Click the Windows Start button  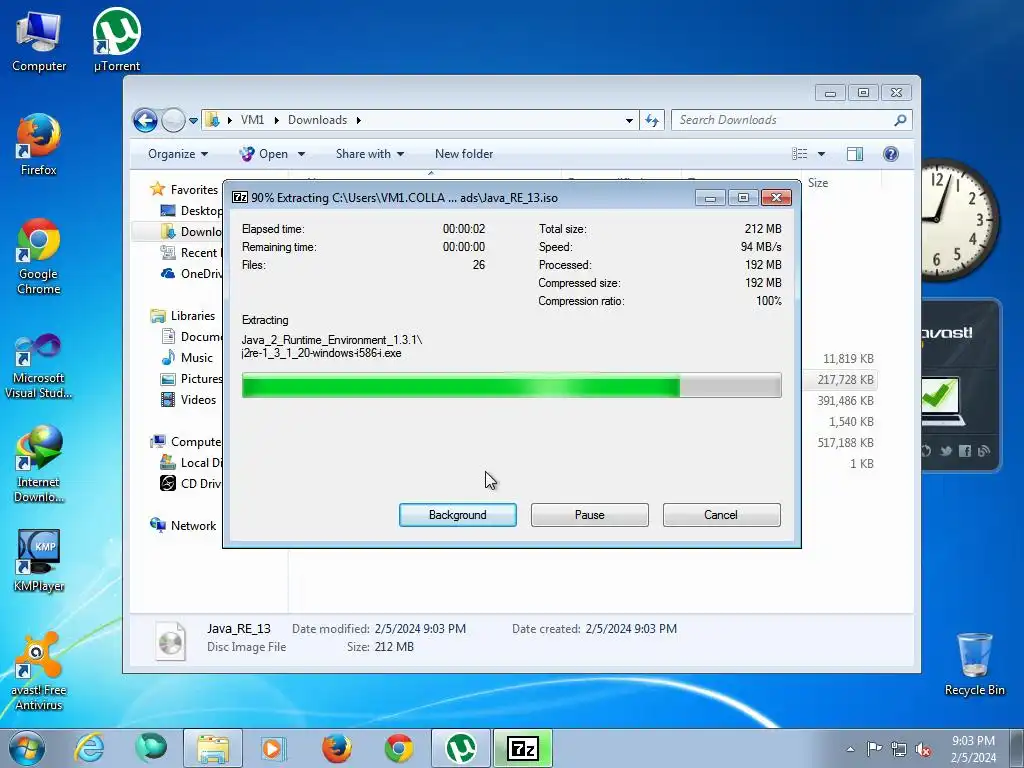[27, 748]
